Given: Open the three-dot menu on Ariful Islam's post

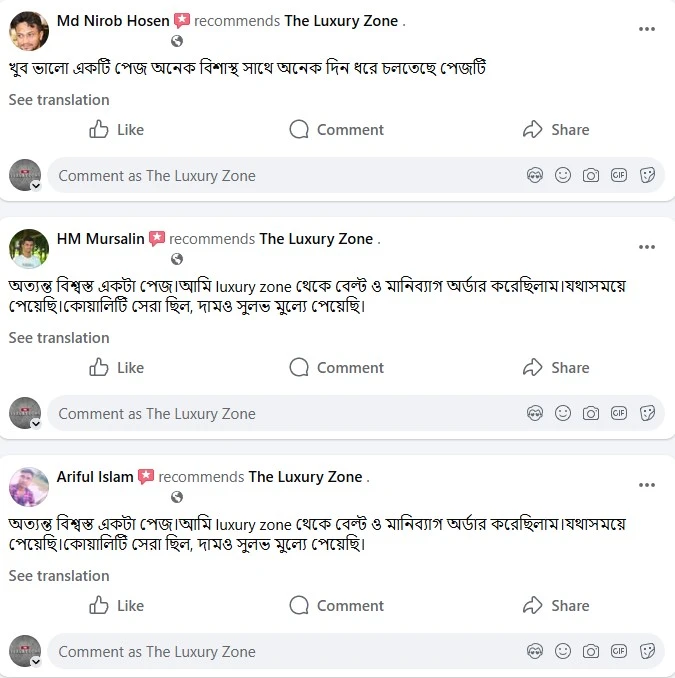Looking at the screenshot, I should (647, 485).
